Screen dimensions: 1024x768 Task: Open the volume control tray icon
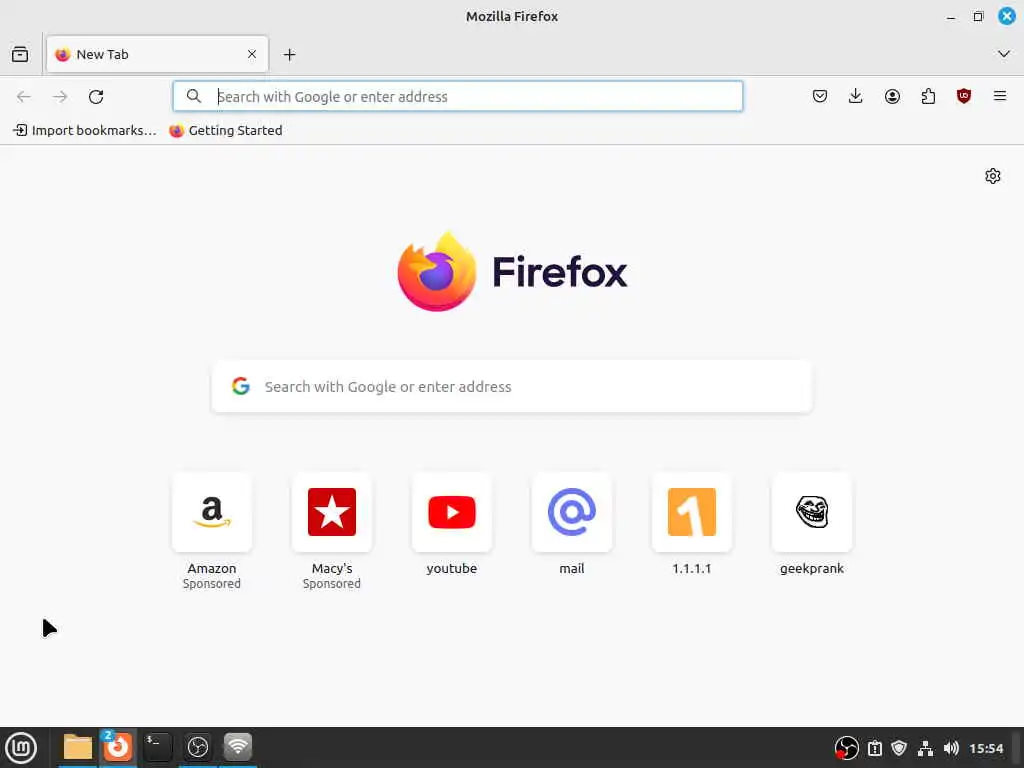(x=952, y=748)
